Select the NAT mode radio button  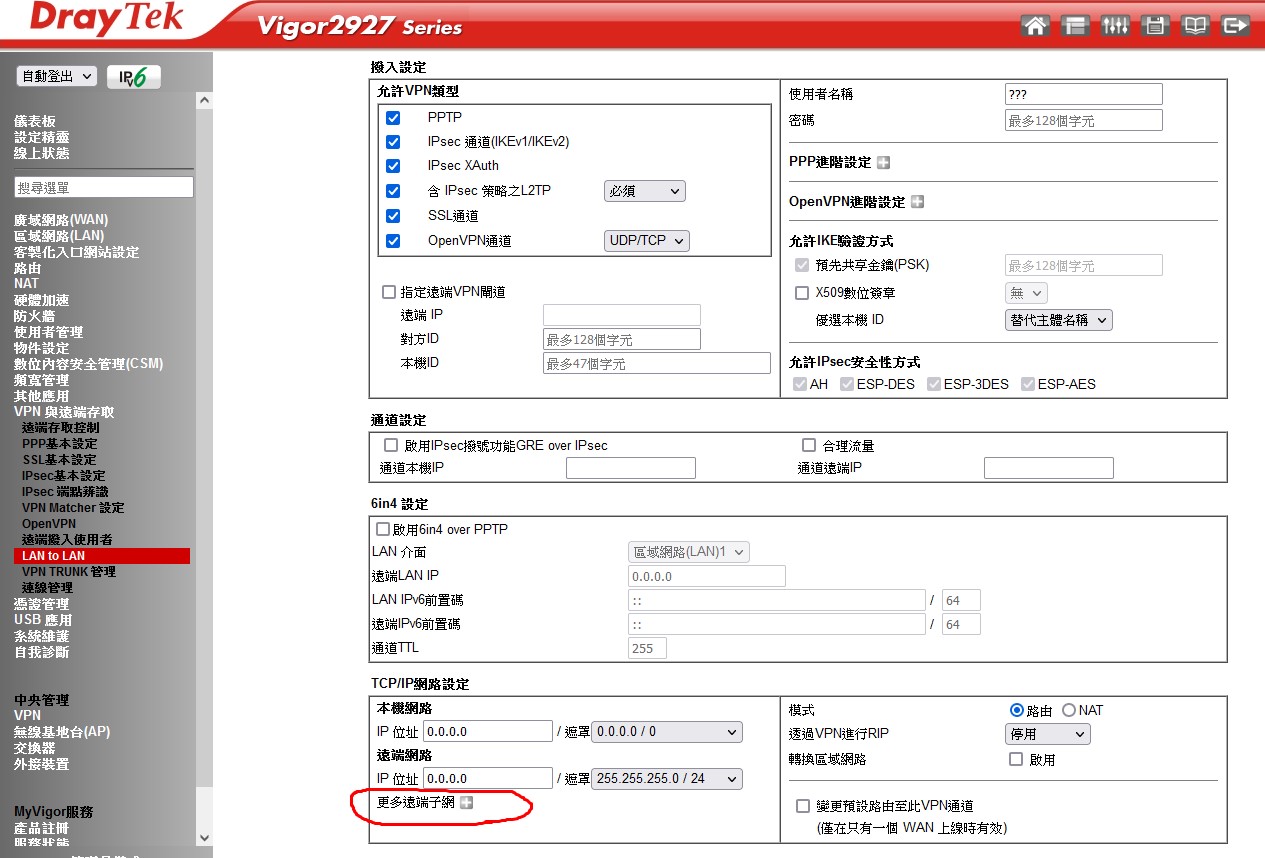click(1069, 710)
